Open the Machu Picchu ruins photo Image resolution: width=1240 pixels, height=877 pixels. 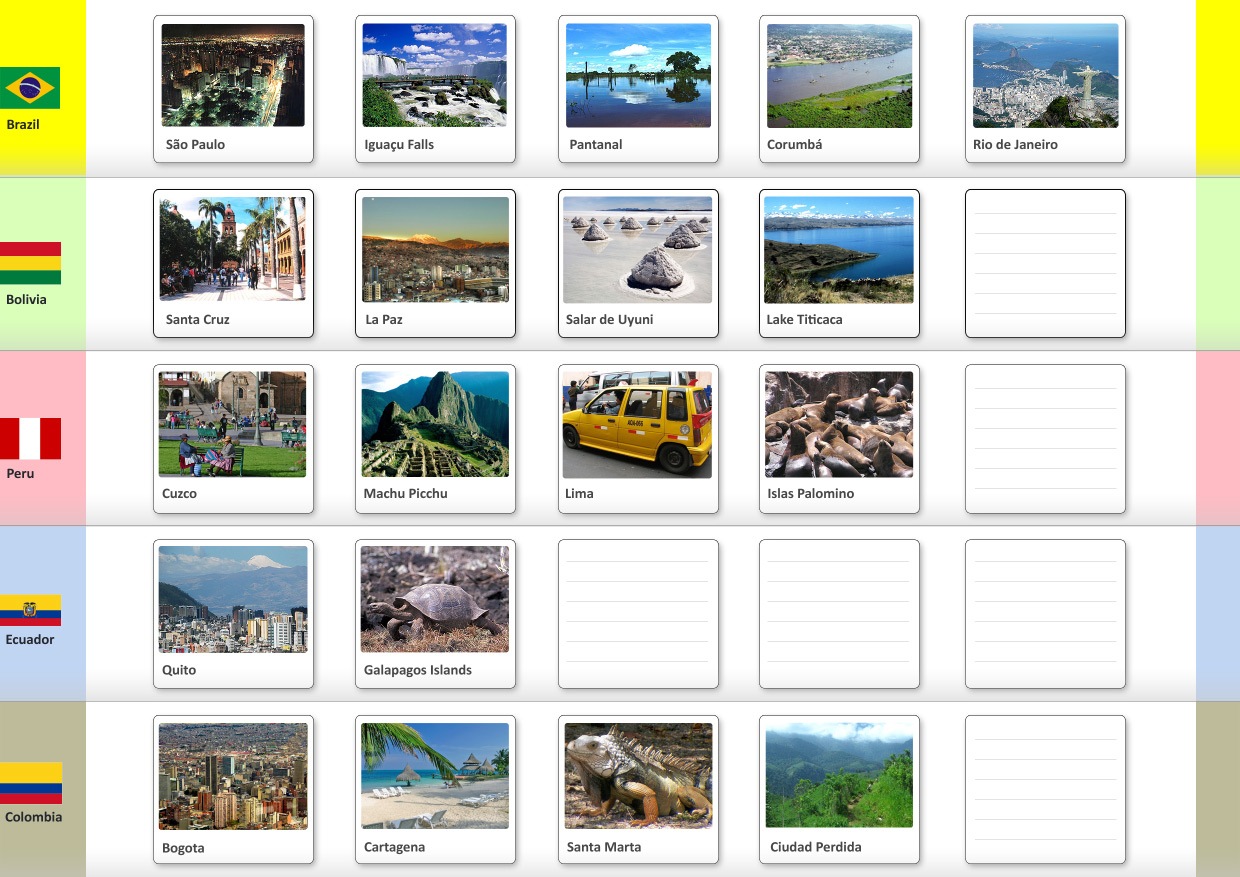[x=435, y=424]
